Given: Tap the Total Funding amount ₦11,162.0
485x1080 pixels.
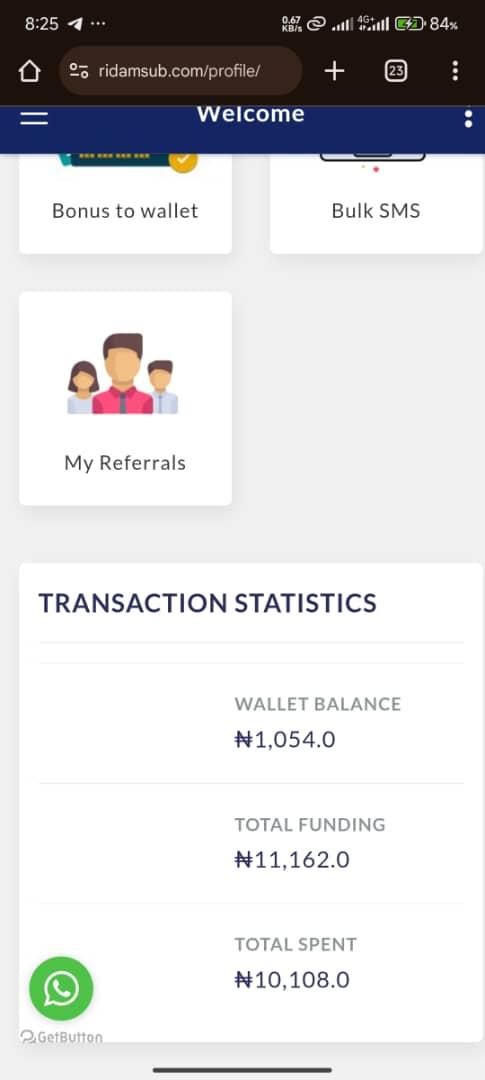Looking at the screenshot, I should point(292,860).
